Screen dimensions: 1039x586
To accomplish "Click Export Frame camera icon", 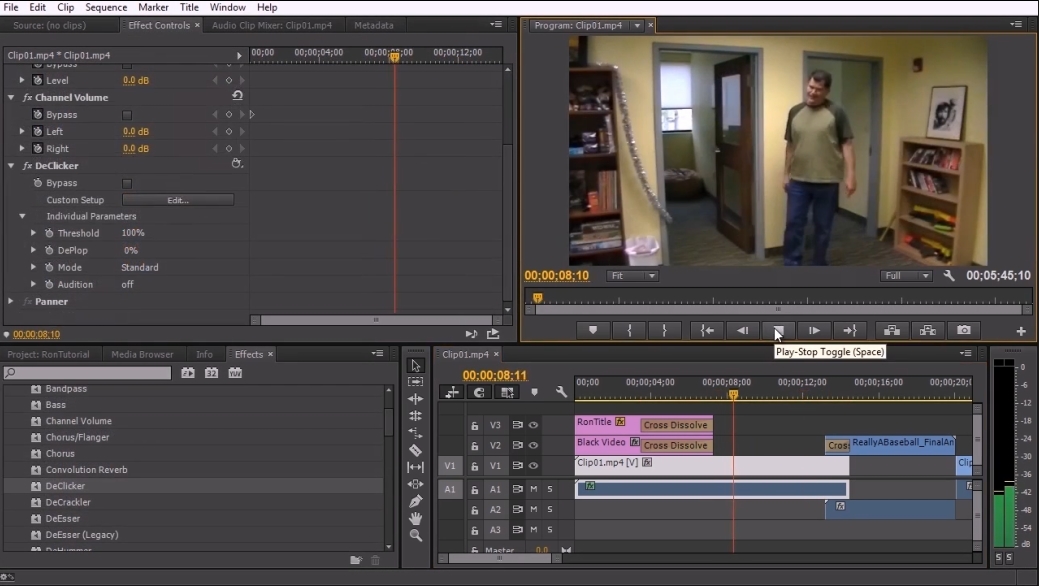I will click(963, 330).
